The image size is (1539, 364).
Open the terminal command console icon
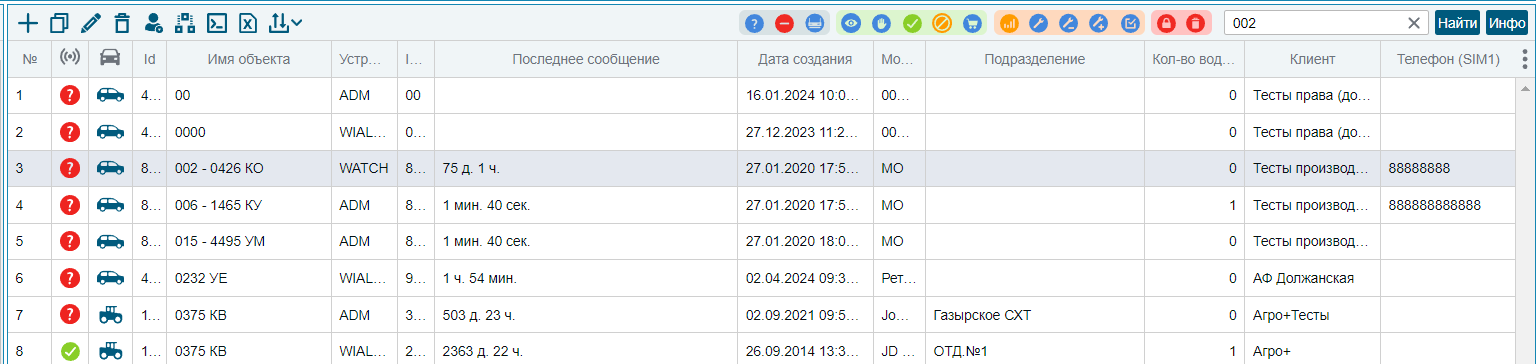216,22
